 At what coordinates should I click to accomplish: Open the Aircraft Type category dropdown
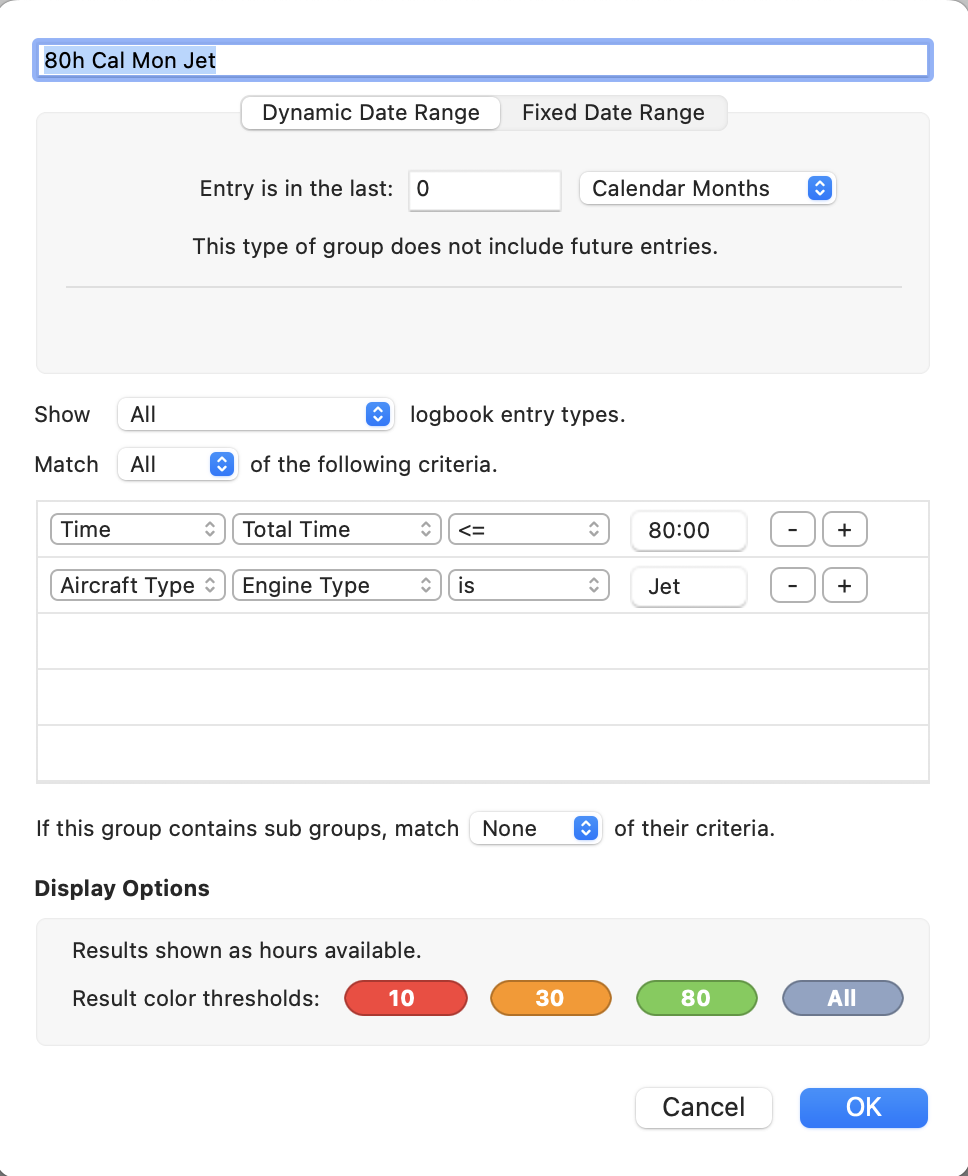pyautogui.click(x=138, y=586)
